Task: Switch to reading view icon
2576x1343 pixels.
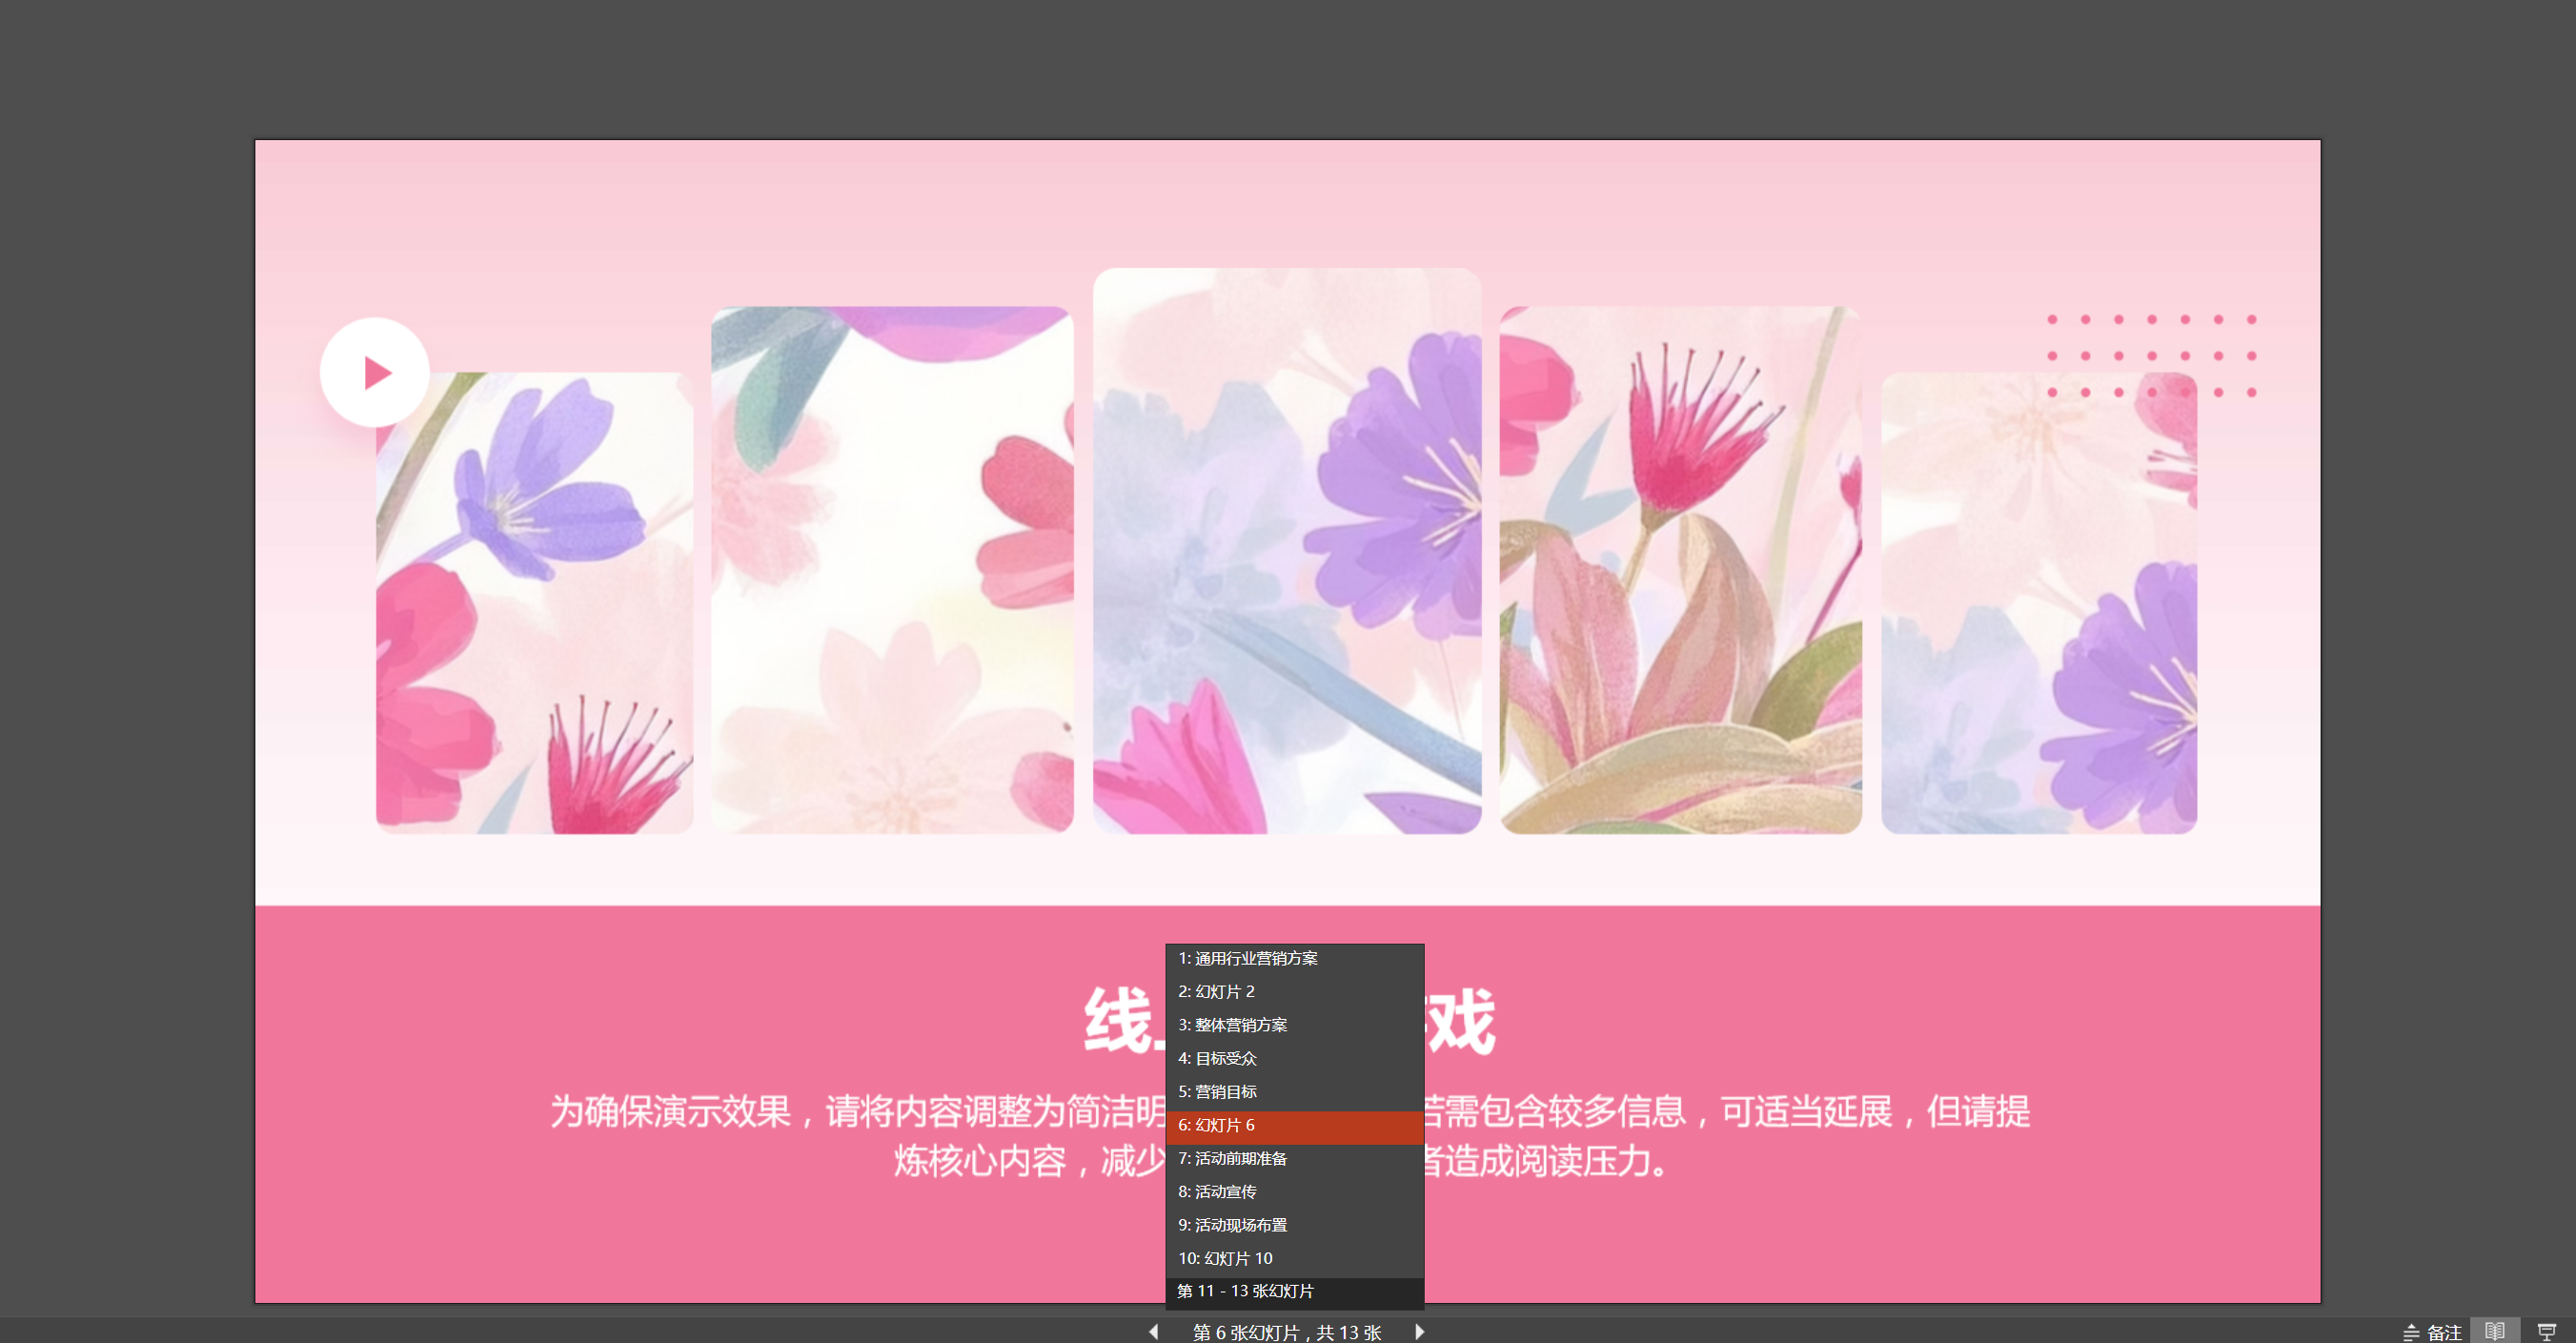Action: point(2494,1331)
